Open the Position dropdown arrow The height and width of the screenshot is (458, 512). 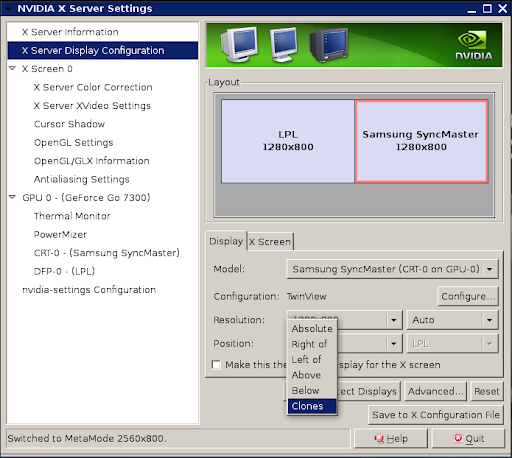click(x=394, y=343)
